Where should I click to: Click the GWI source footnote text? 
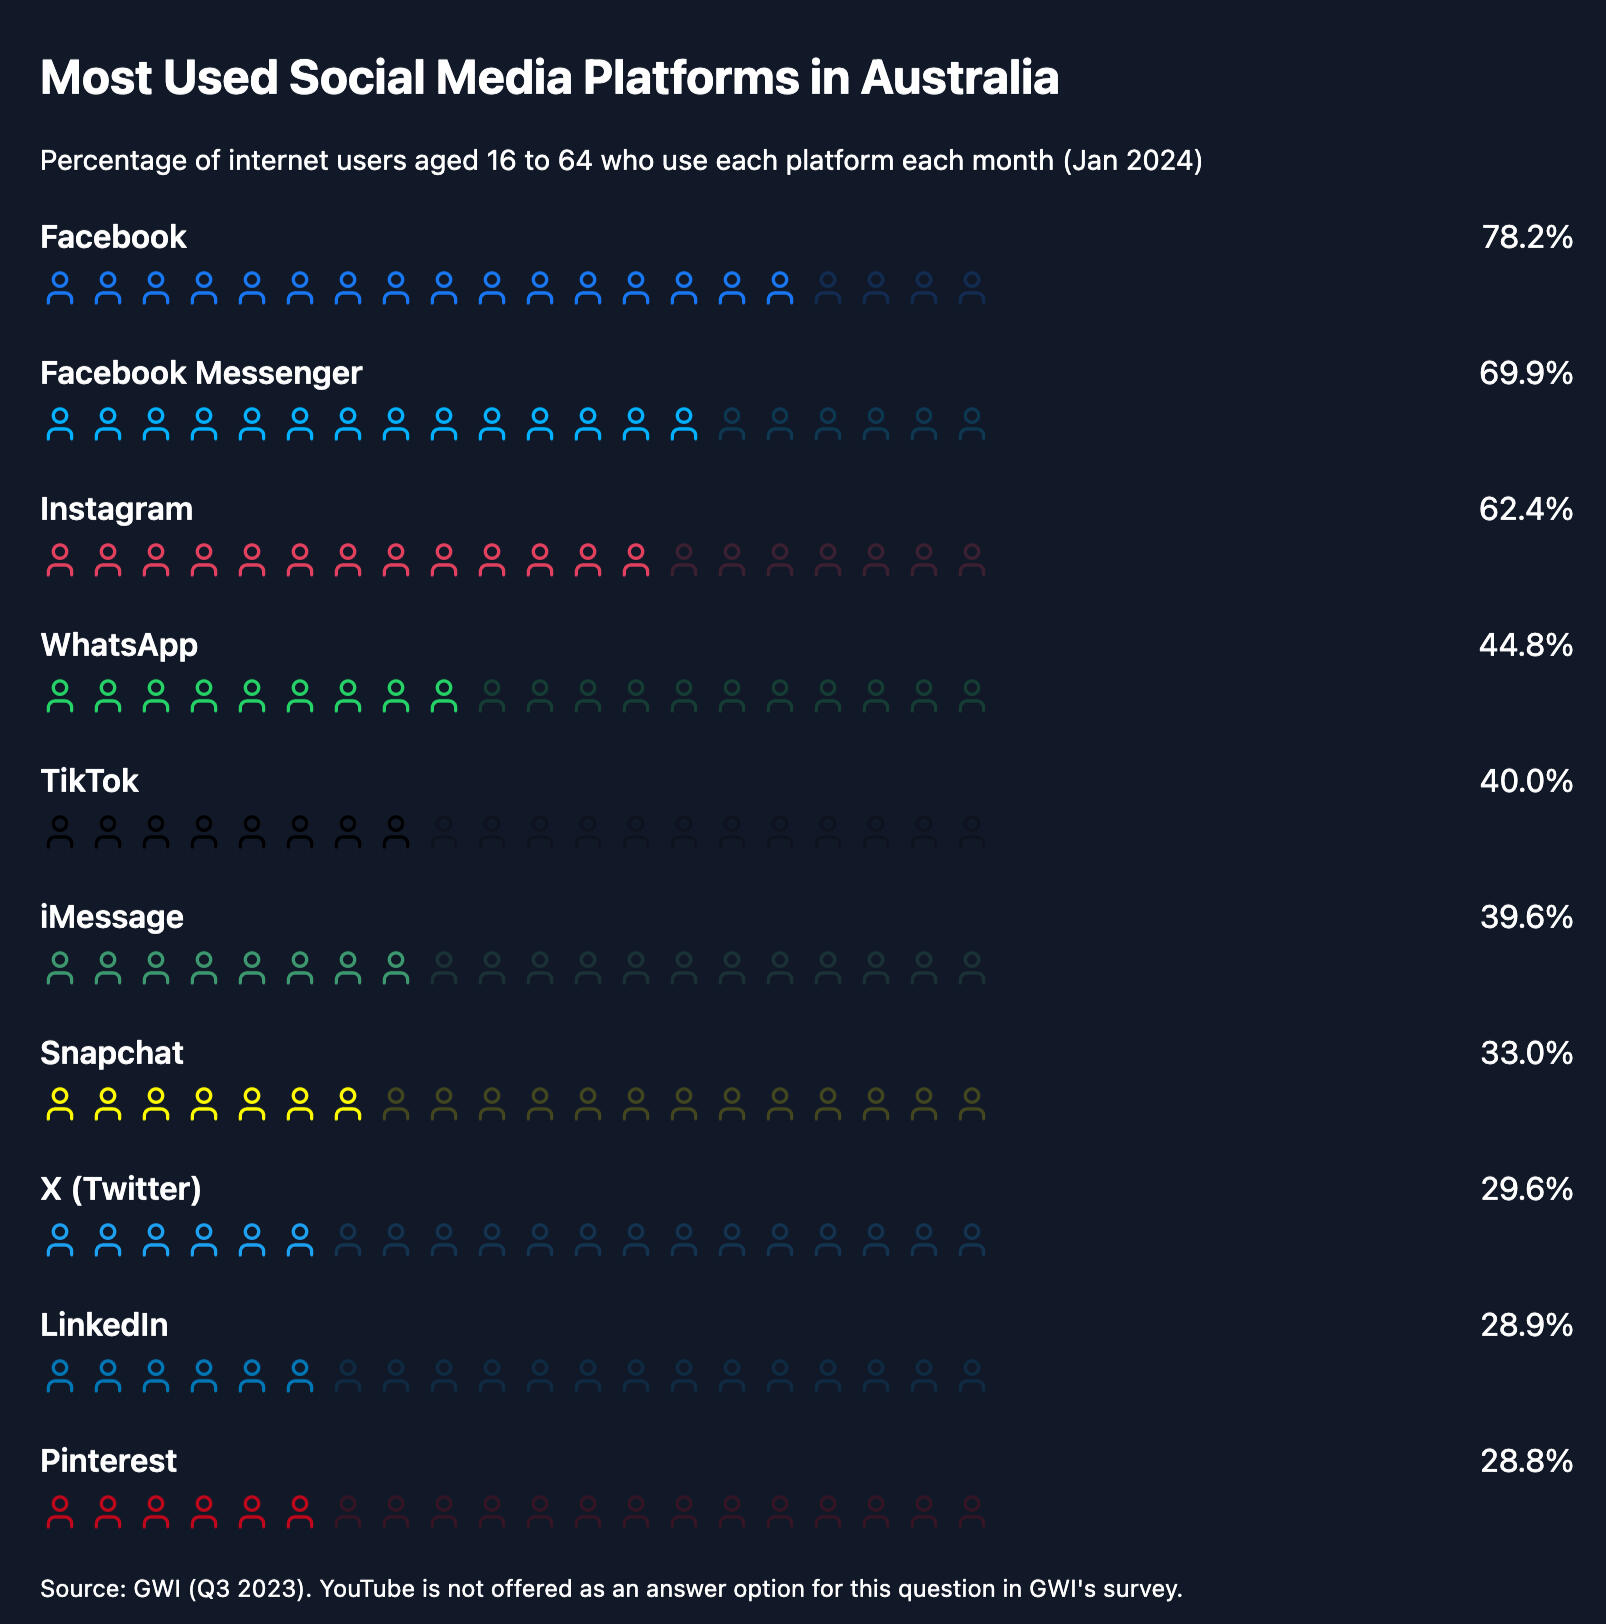tap(611, 1589)
